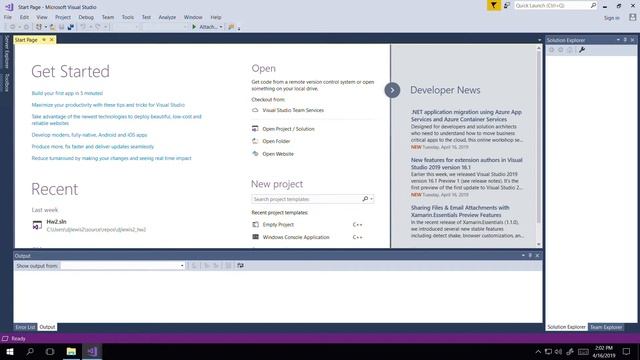Toggle auto-hide pin on Solution Explorer
This screenshot has height=360, width=640.
pyautogui.click(x=625, y=40)
